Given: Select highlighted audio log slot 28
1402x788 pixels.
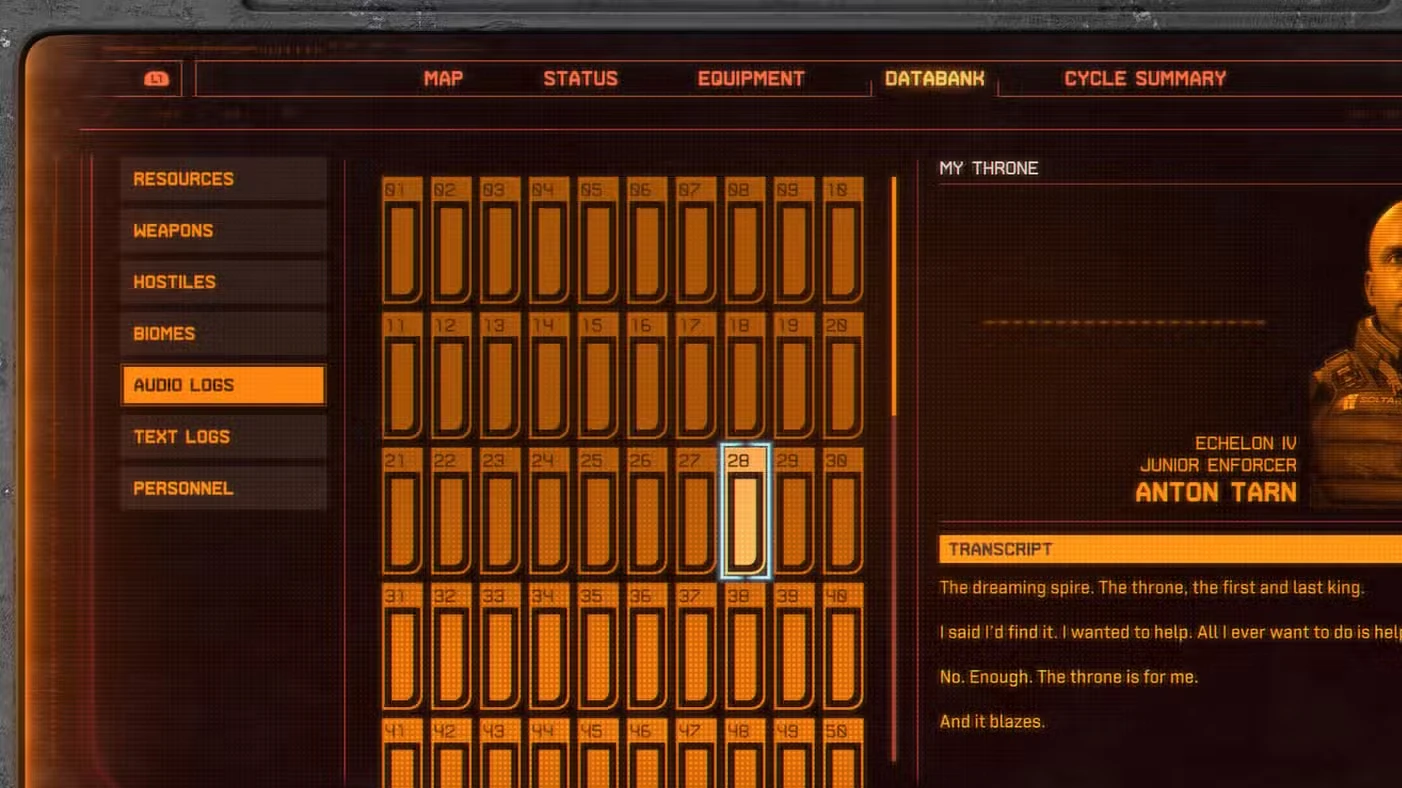Looking at the screenshot, I should click(745, 511).
